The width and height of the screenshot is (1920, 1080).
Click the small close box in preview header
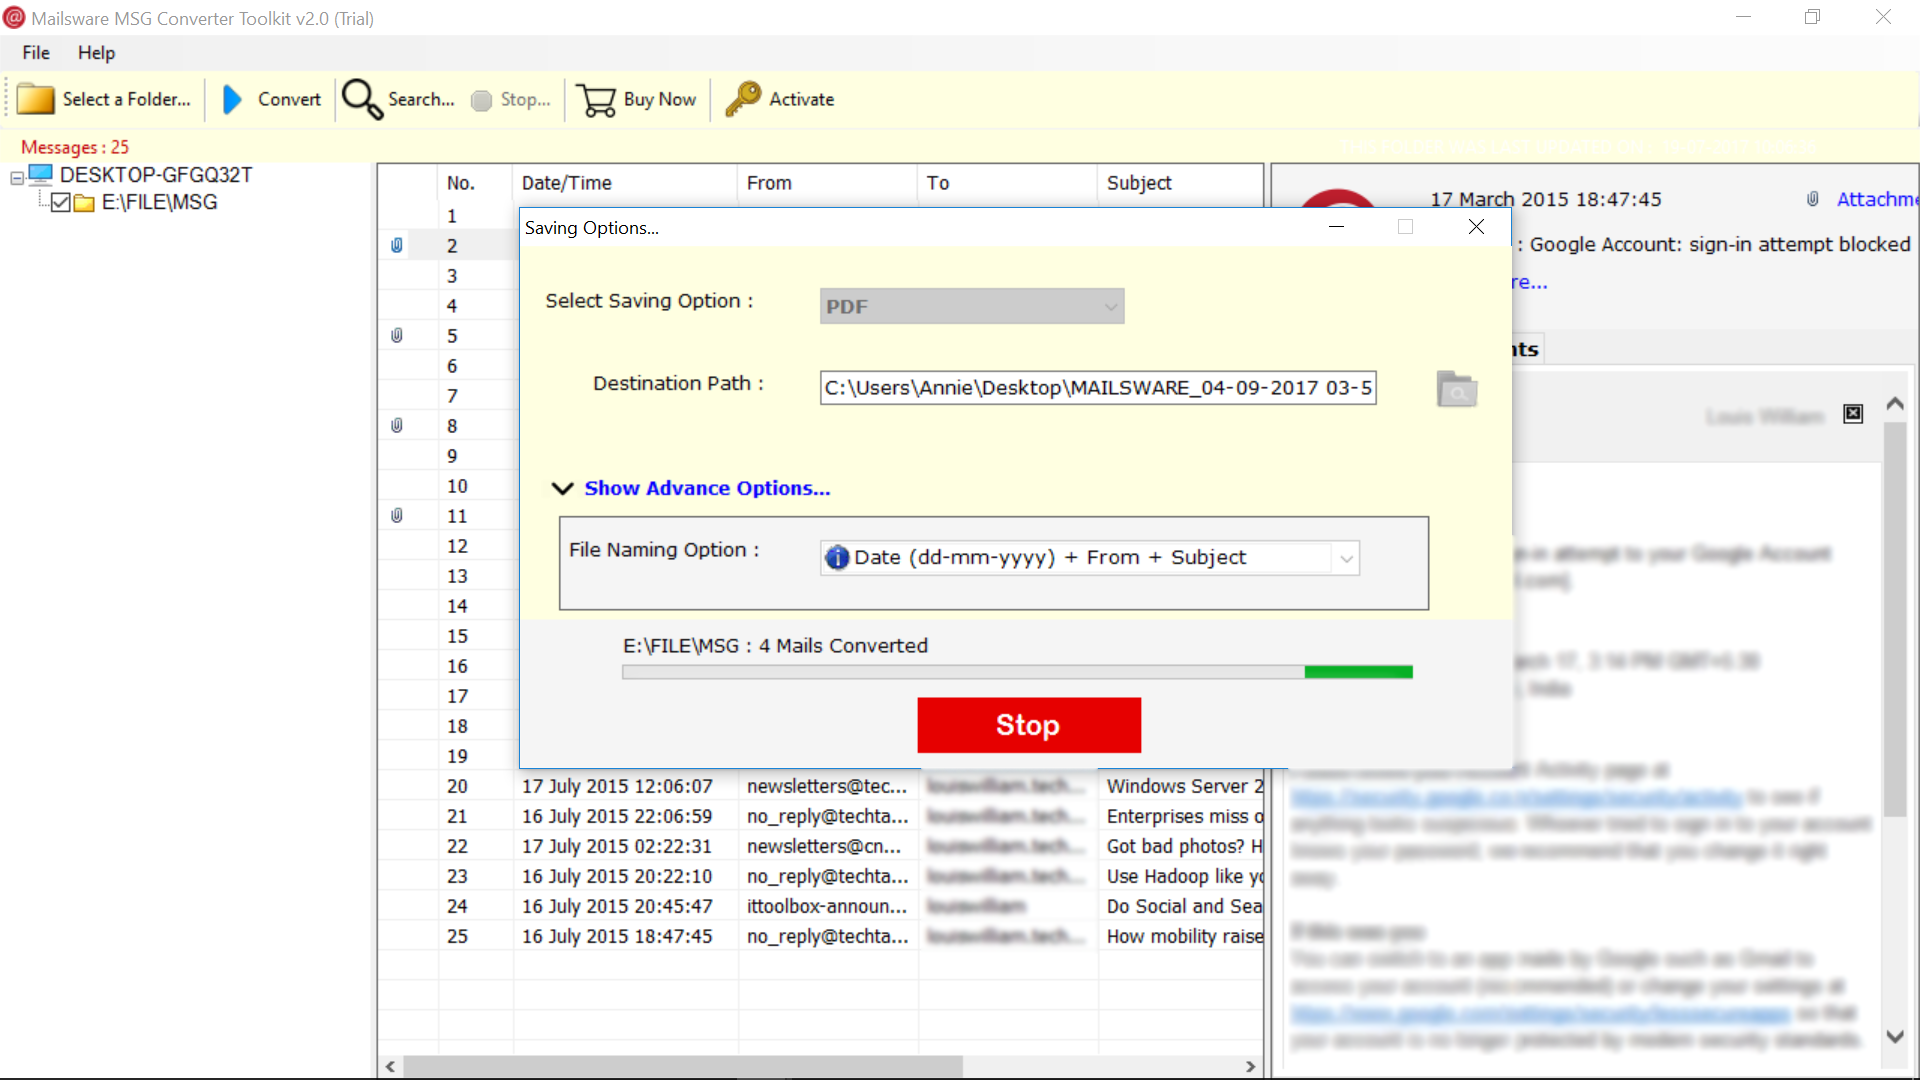pyautogui.click(x=1853, y=414)
